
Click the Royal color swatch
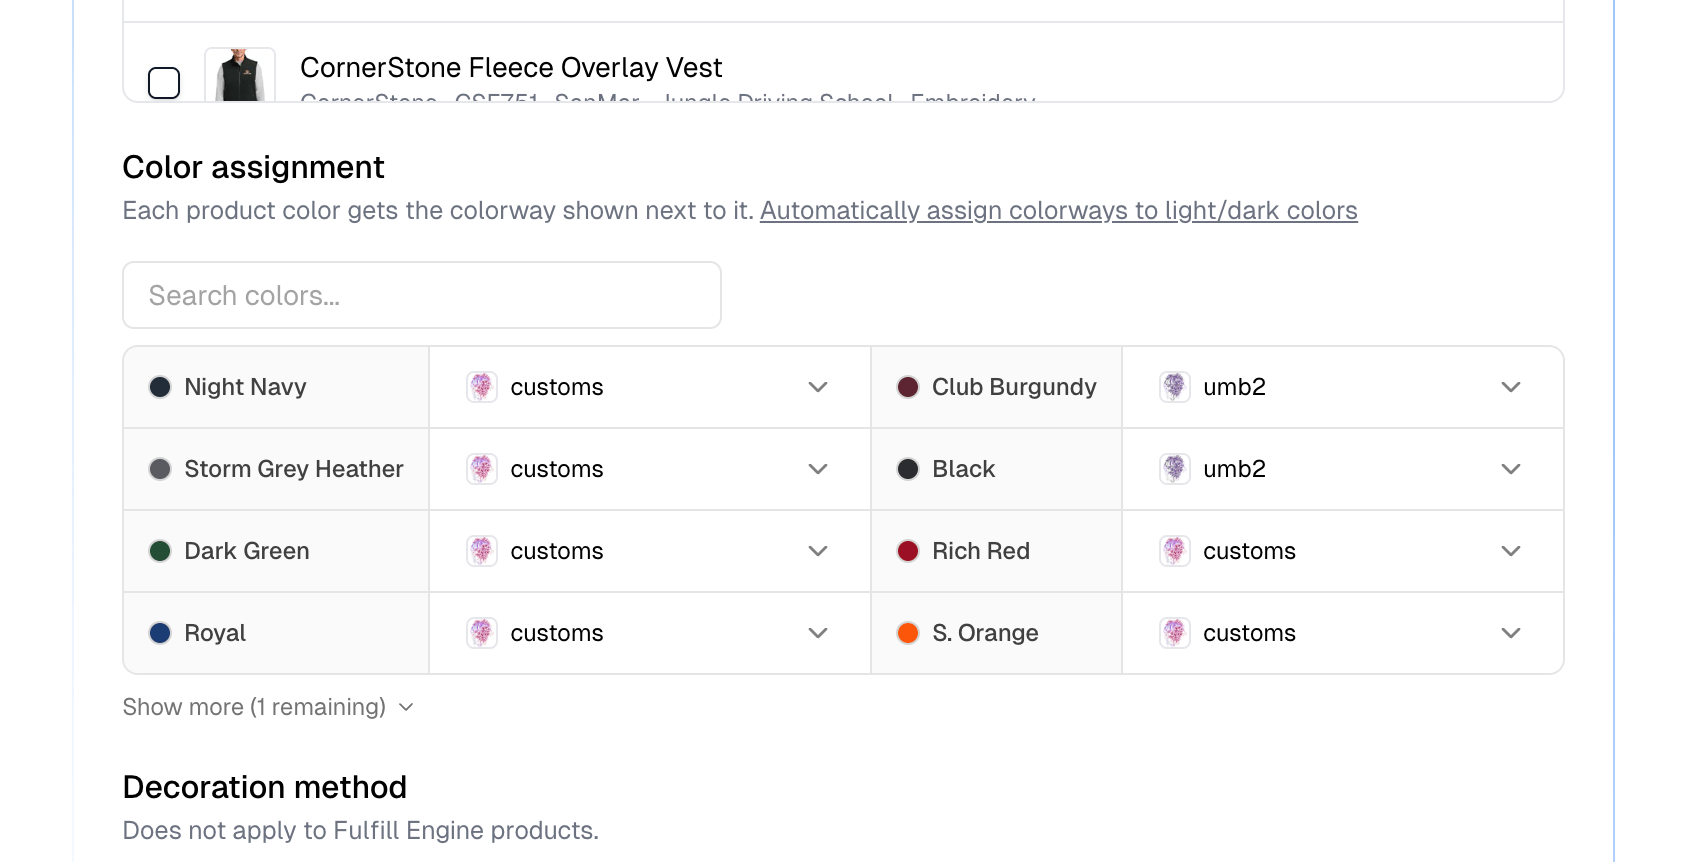pyautogui.click(x=160, y=633)
